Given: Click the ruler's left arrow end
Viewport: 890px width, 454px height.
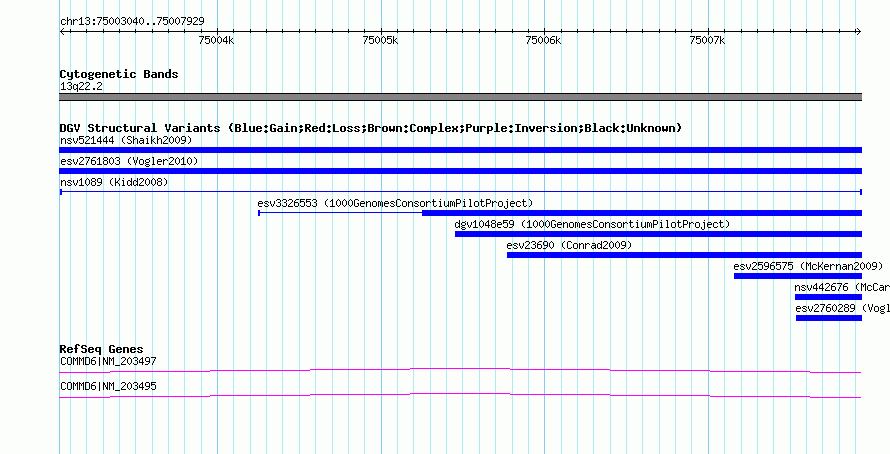Looking at the screenshot, I should click(62, 32).
